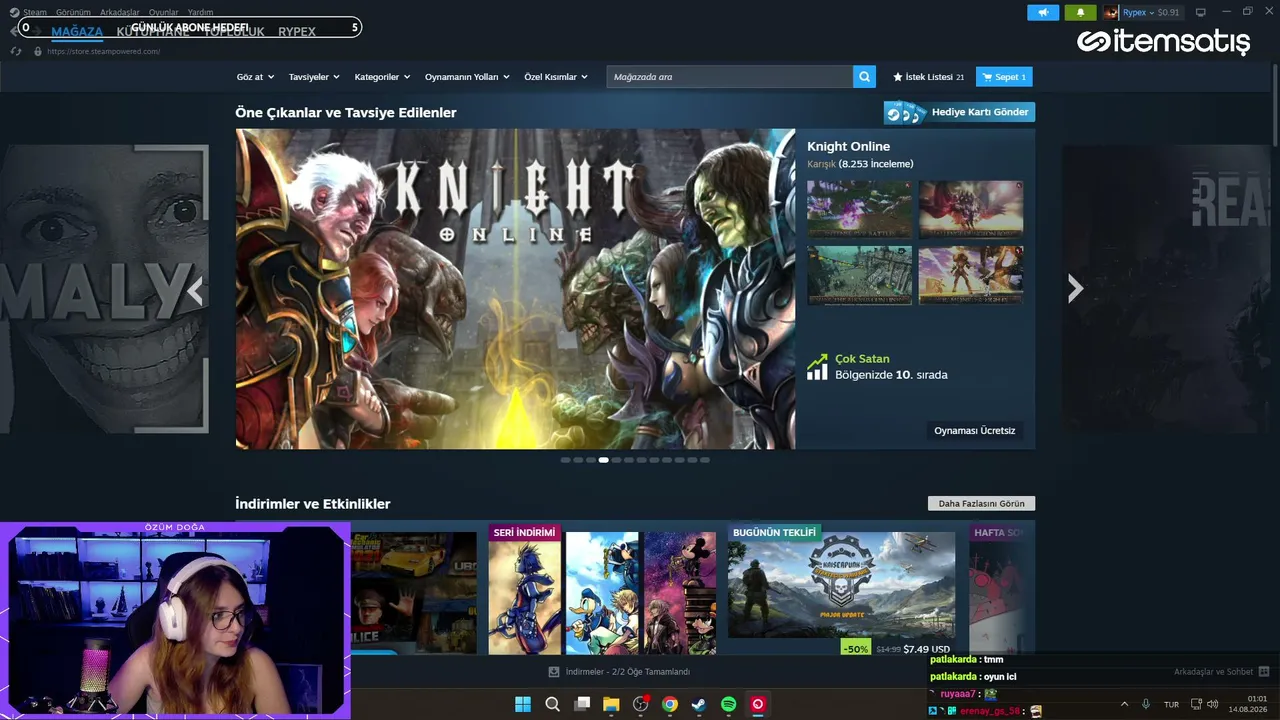View the bottom-right Knight Online screenshot thumbnail
1280x720 pixels.
[971, 275]
